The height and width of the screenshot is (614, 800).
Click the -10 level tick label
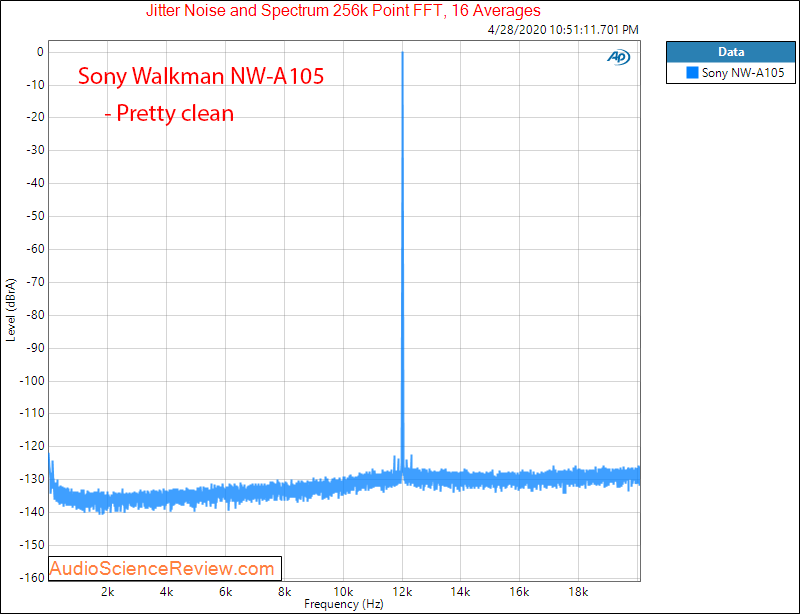coord(35,85)
